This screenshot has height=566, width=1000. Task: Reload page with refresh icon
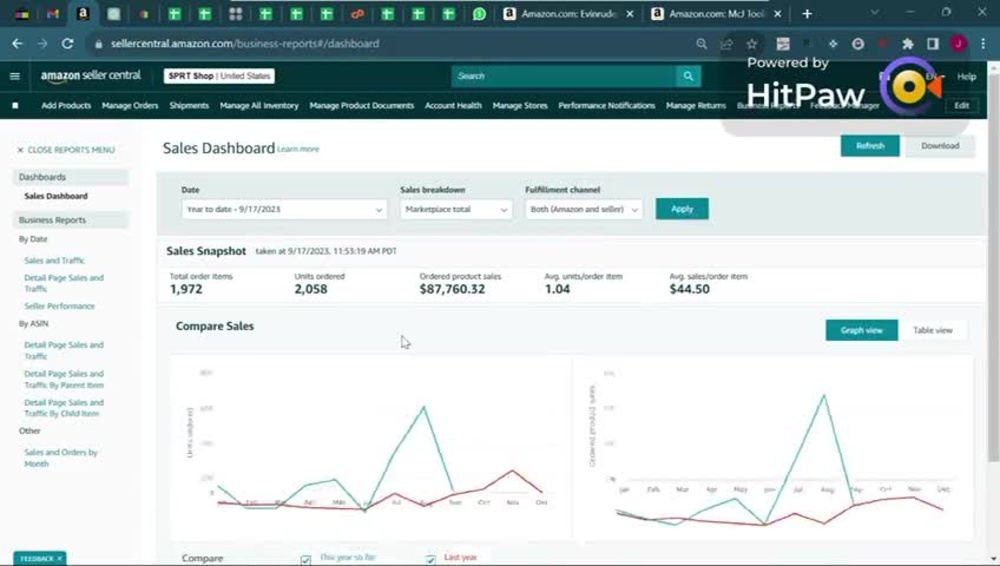pyautogui.click(x=68, y=44)
